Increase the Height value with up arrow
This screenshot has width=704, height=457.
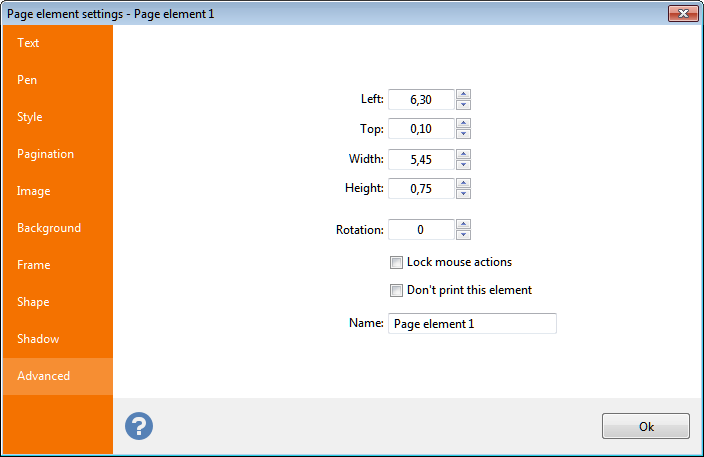pyautogui.click(x=463, y=184)
